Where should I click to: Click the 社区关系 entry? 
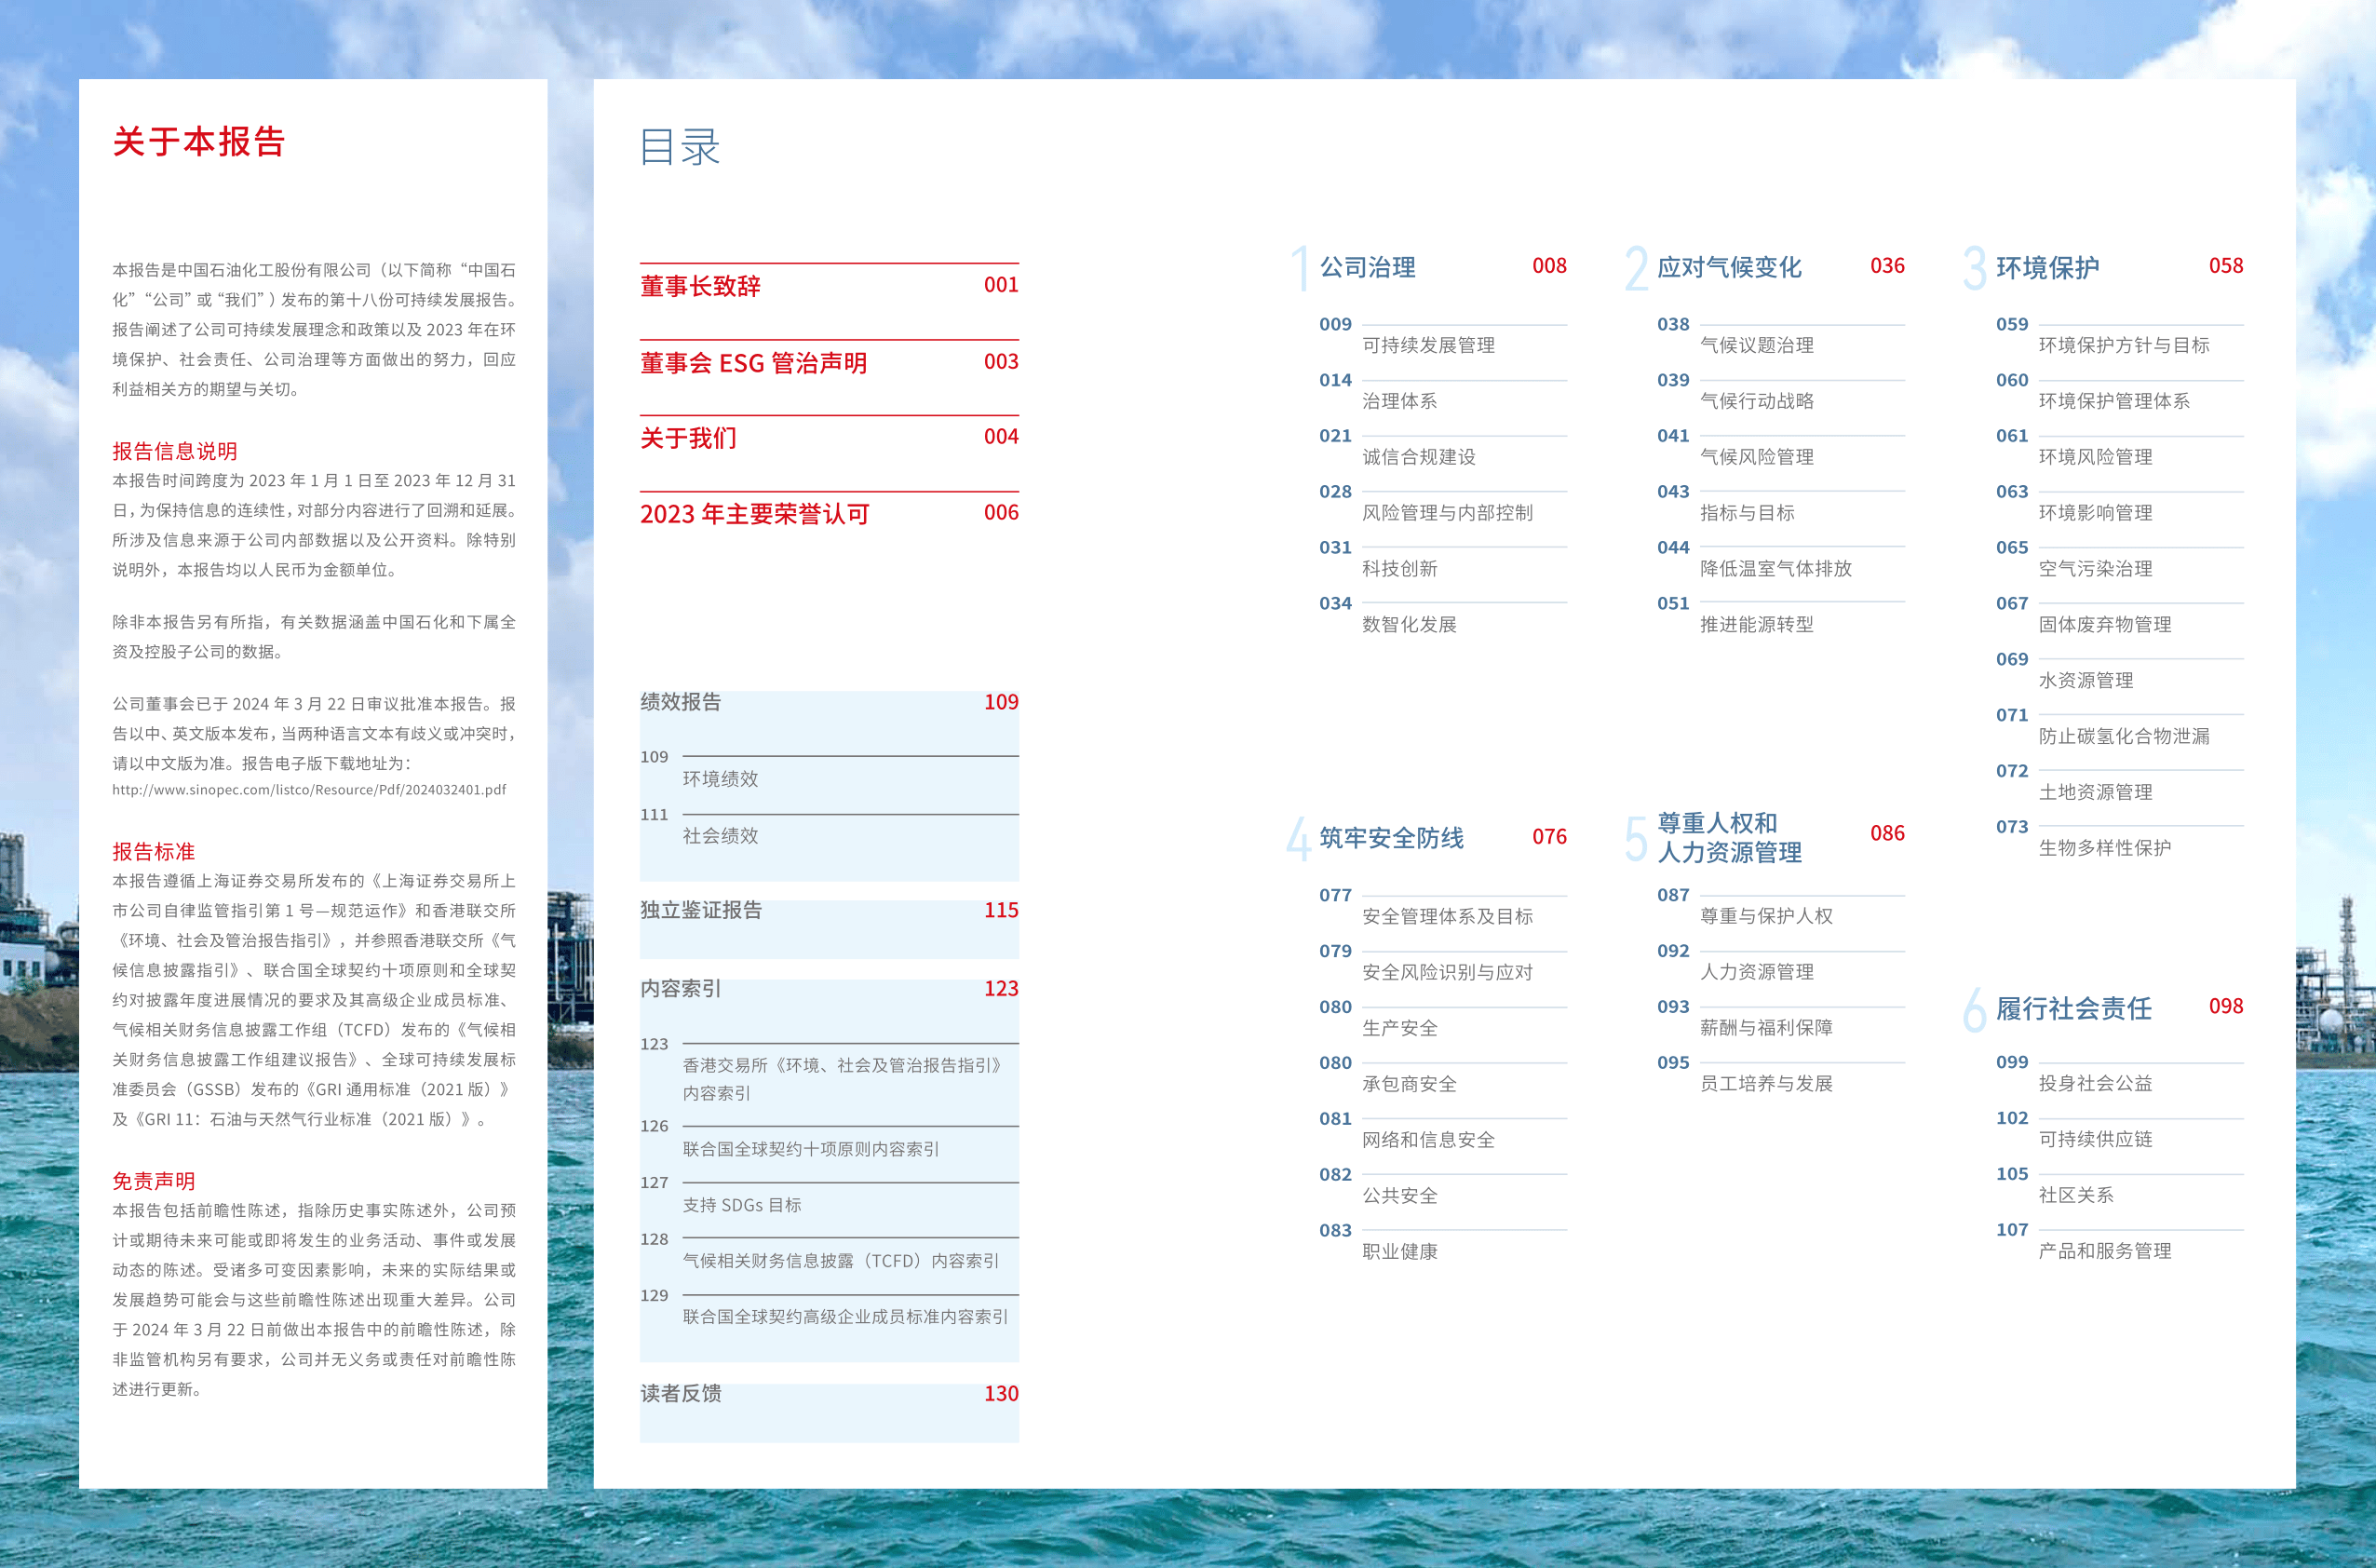coord(2076,1196)
